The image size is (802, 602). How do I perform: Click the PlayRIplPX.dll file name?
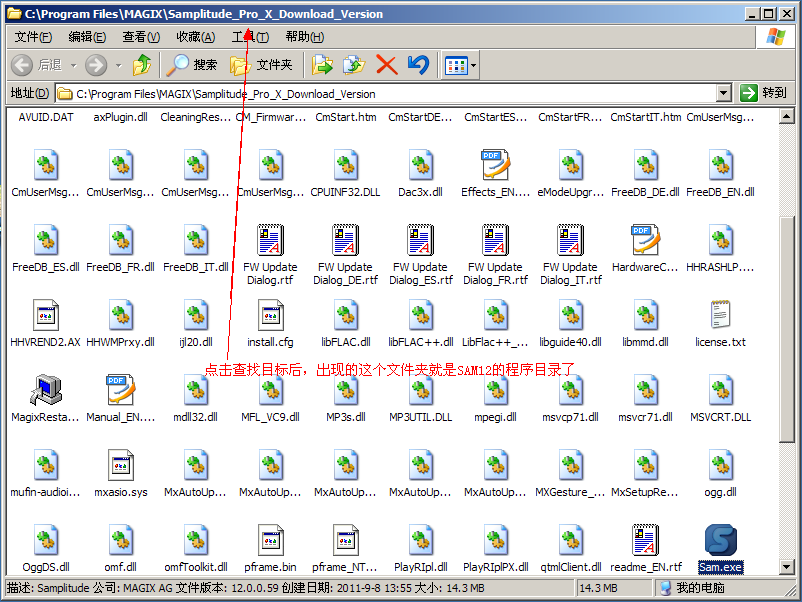click(495, 567)
